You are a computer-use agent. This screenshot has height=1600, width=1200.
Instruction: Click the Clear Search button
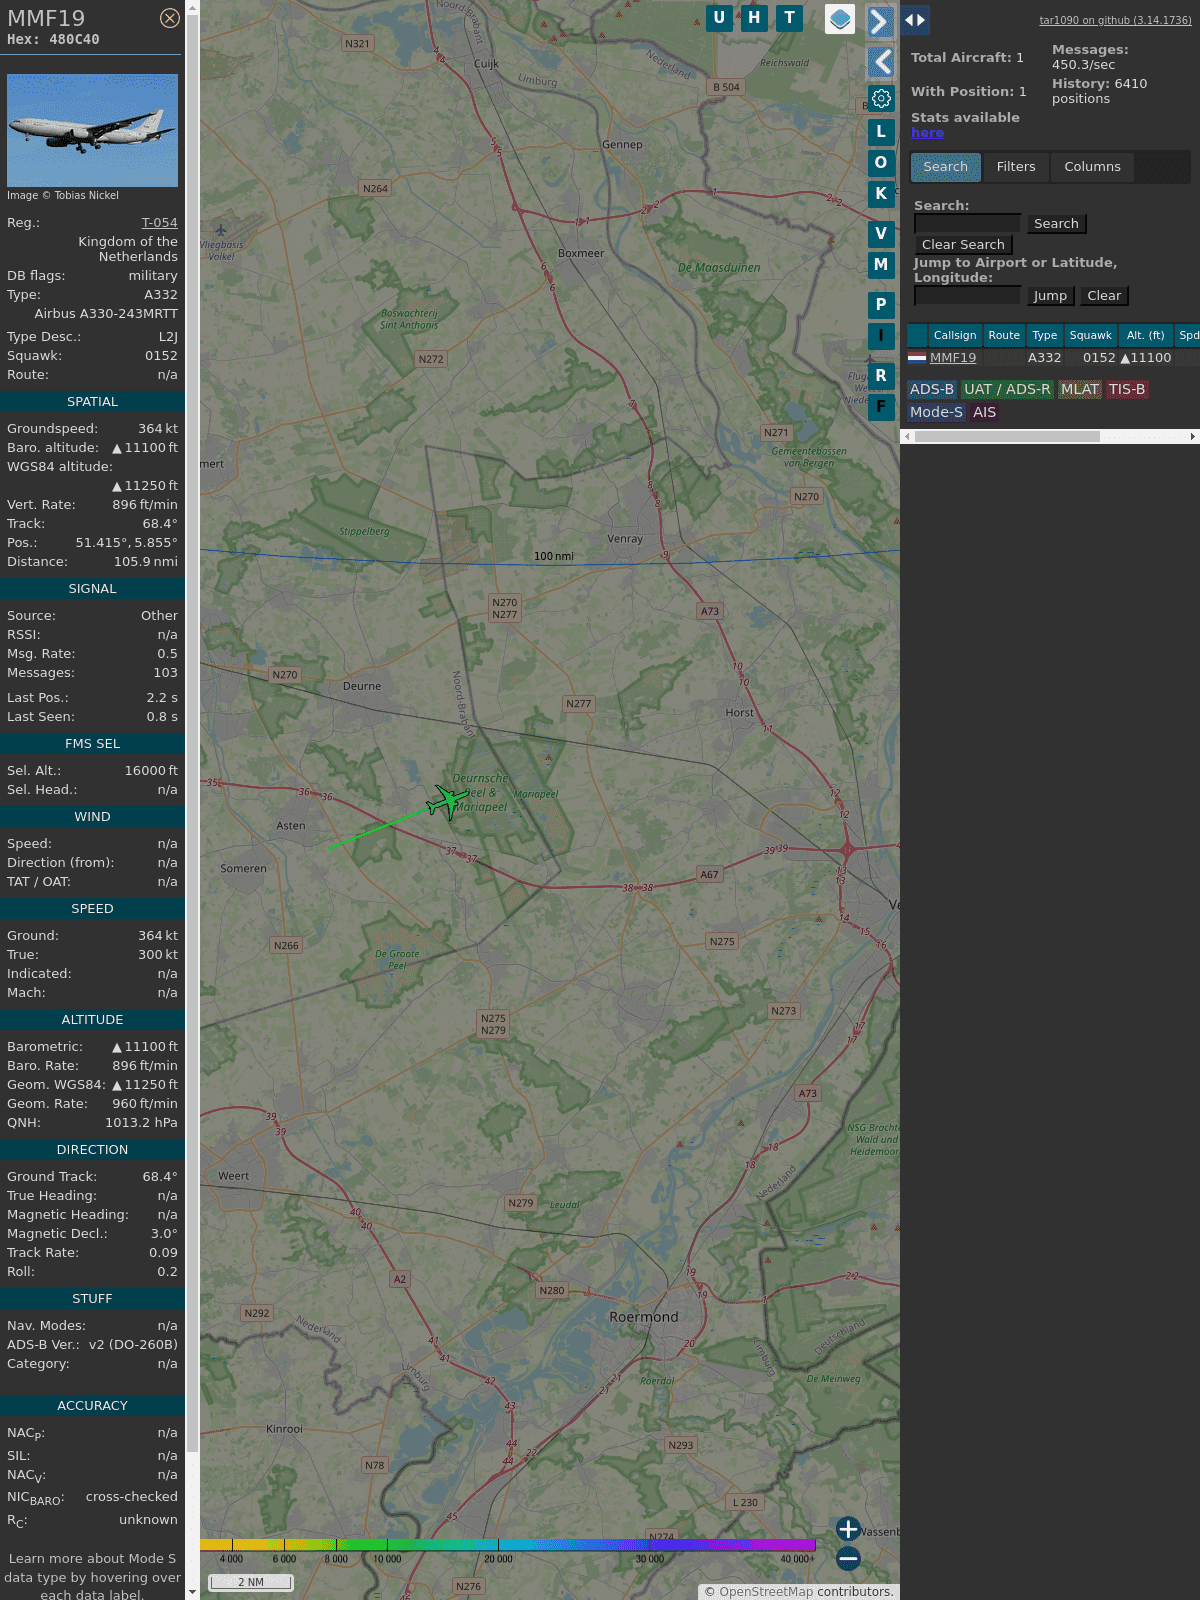(x=963, y=245)
